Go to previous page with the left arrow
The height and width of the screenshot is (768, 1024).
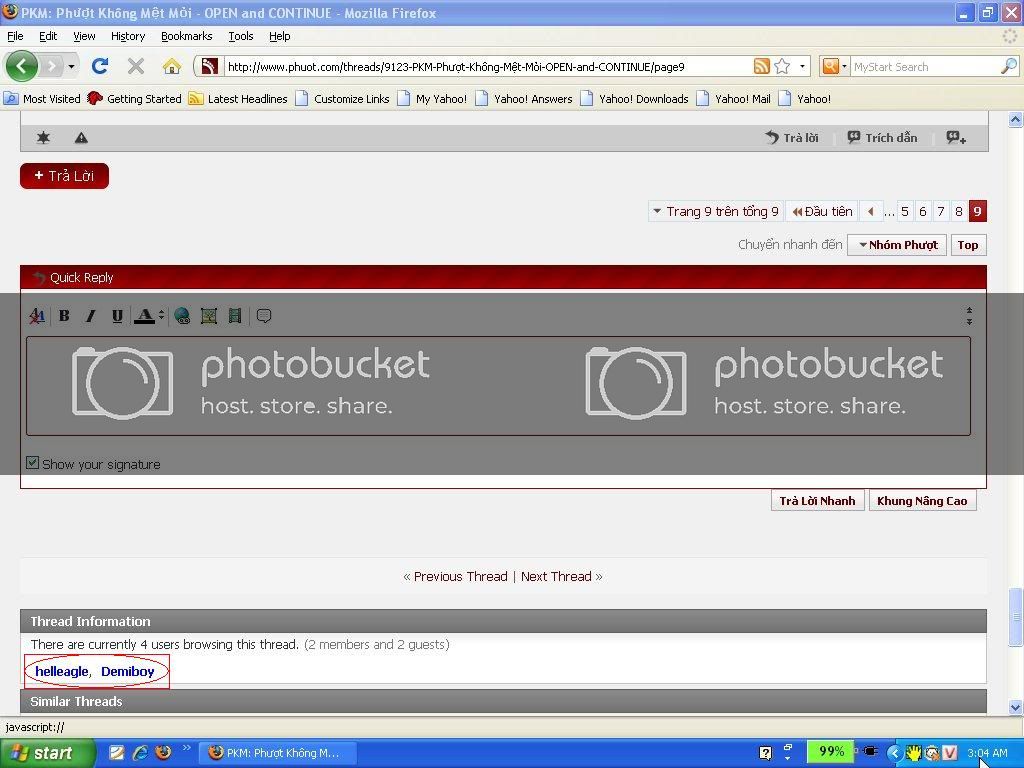(871, 211)
